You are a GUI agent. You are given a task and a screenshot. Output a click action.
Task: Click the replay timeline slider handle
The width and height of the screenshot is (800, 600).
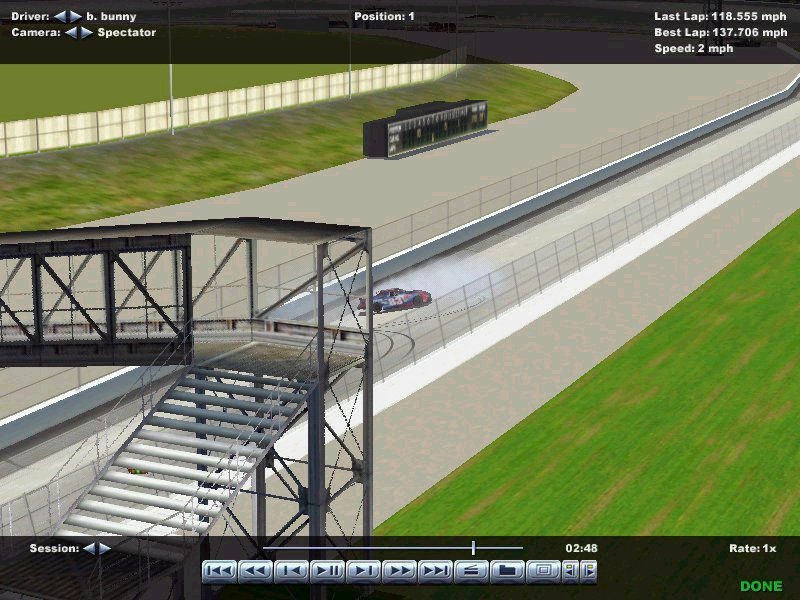pos(473,548)
